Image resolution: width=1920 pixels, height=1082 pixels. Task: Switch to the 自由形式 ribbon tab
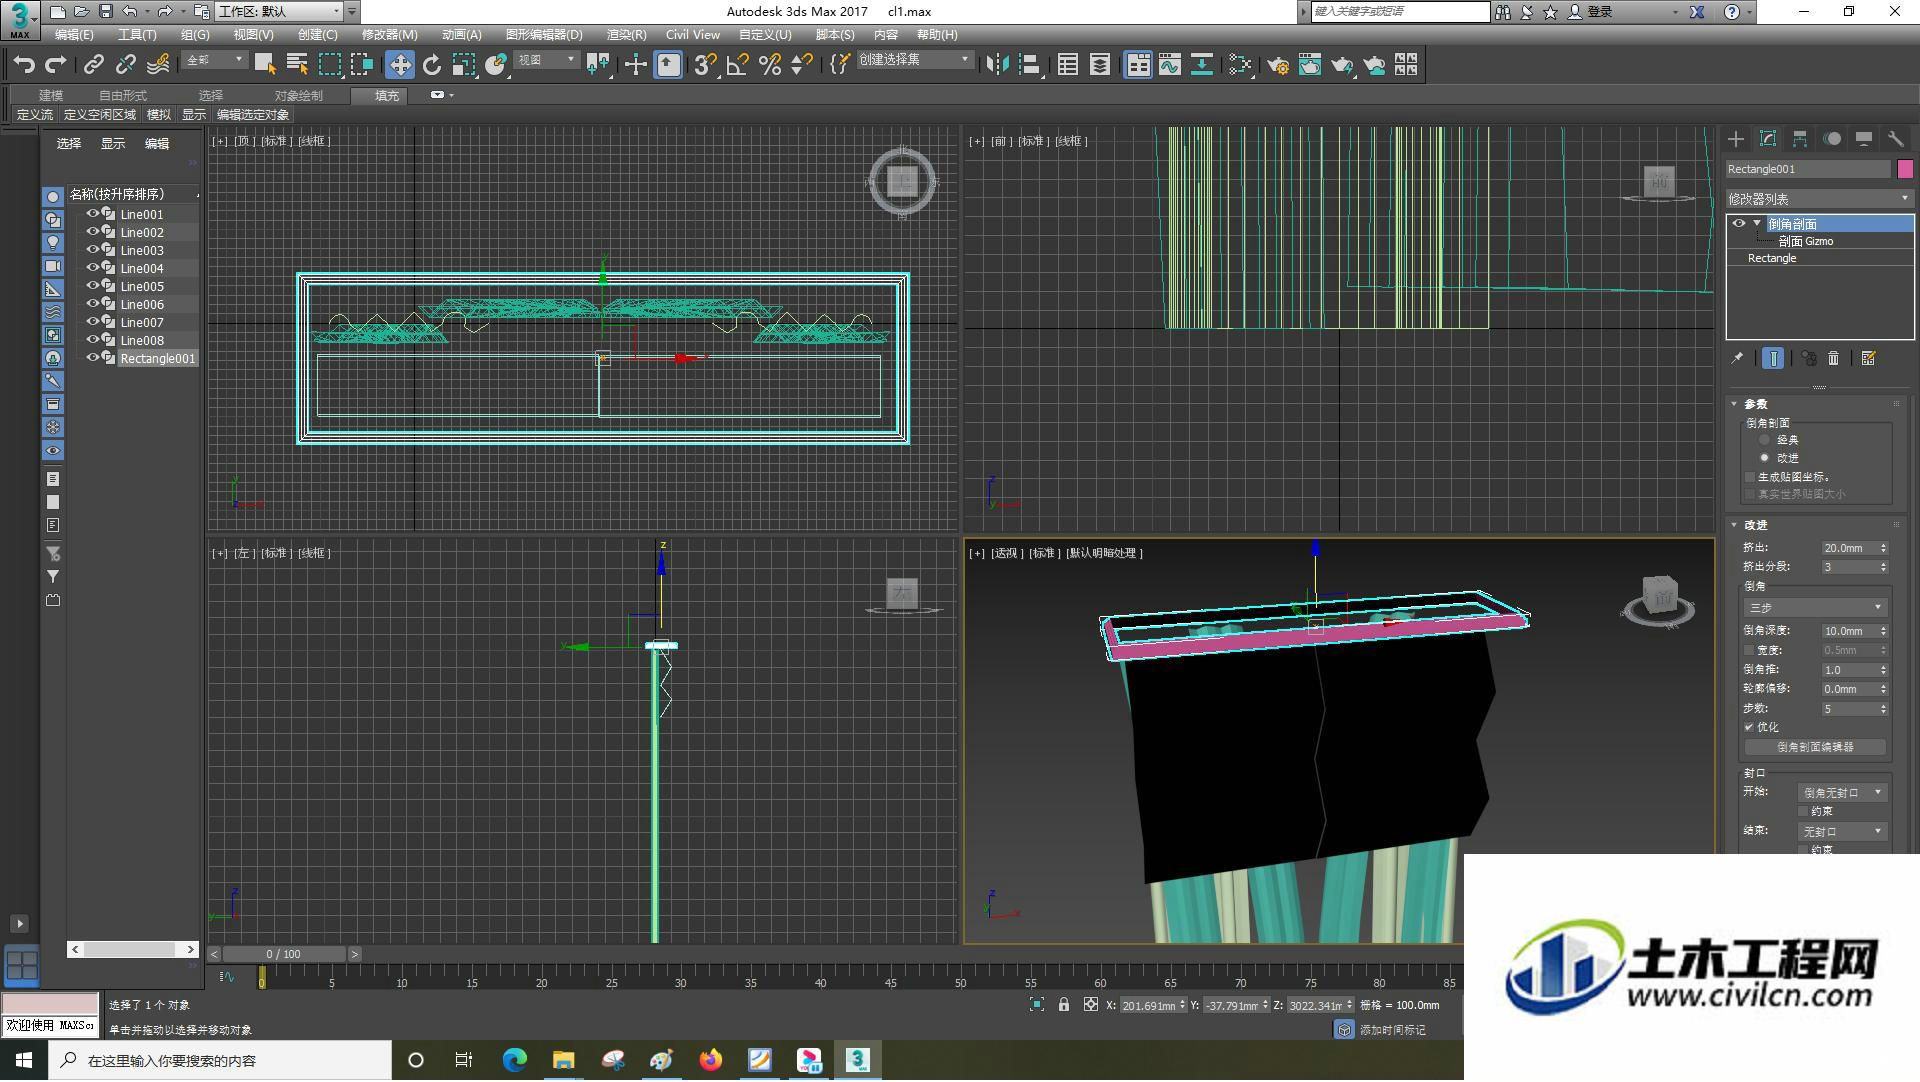(x=123, y=96)
